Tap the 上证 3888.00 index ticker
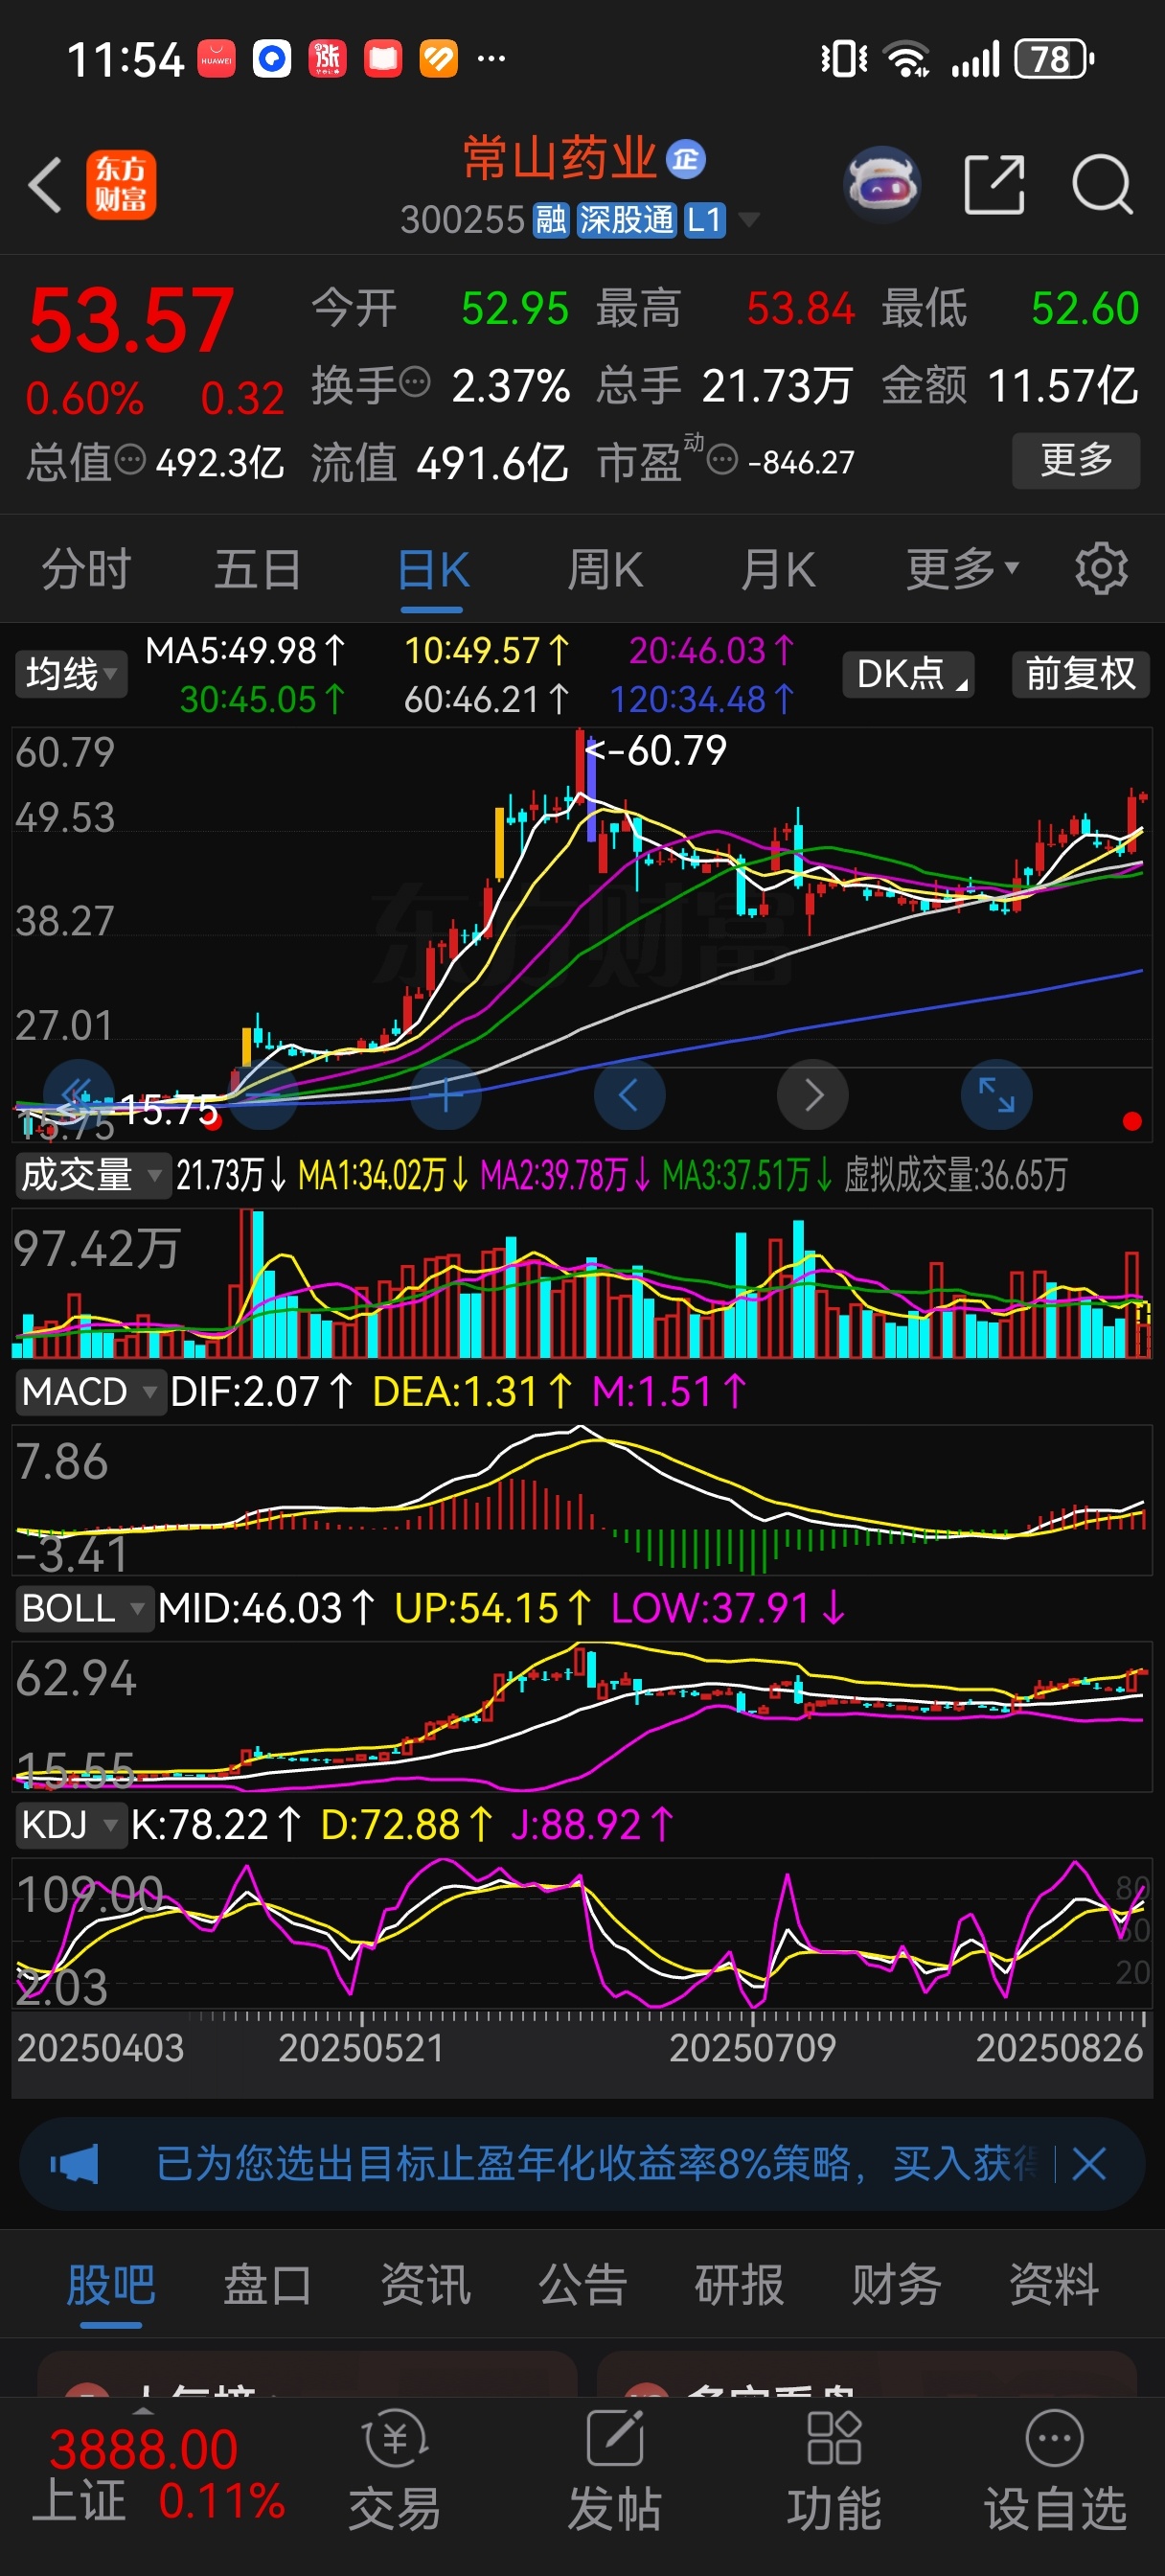1165x2576 pixels. (160, 2475)
